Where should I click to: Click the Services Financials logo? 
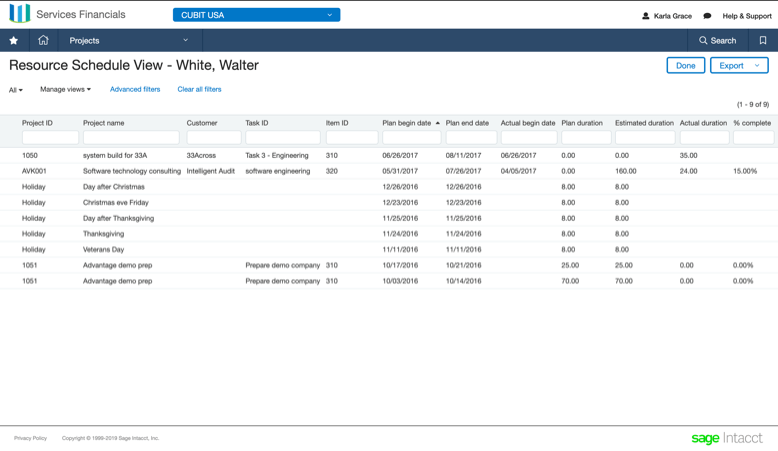(x=20, y=13)
